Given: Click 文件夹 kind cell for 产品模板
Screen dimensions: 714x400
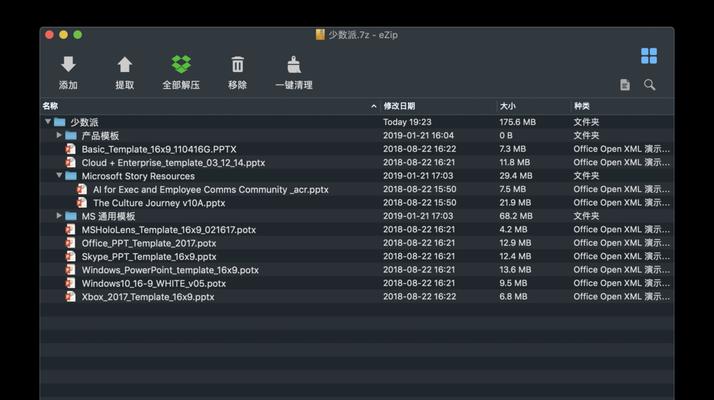Looking at the screenshot, I should tap(586, 135).
